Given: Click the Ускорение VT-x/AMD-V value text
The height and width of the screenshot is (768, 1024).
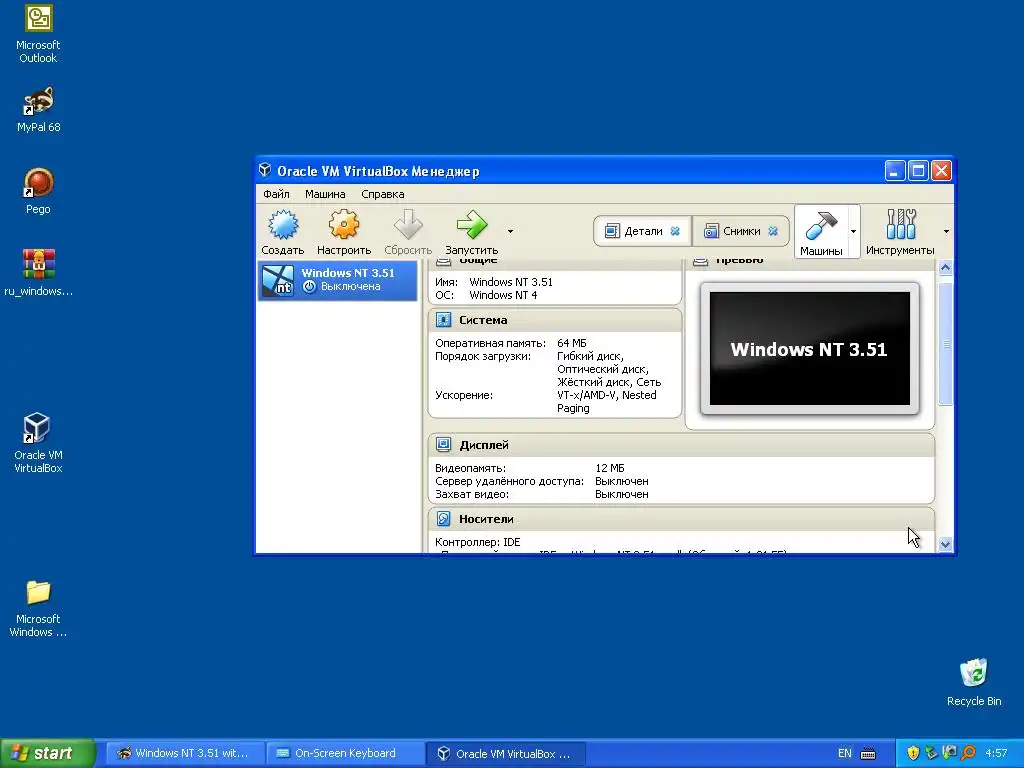Looking at the screenshot, I should (607, 402).
